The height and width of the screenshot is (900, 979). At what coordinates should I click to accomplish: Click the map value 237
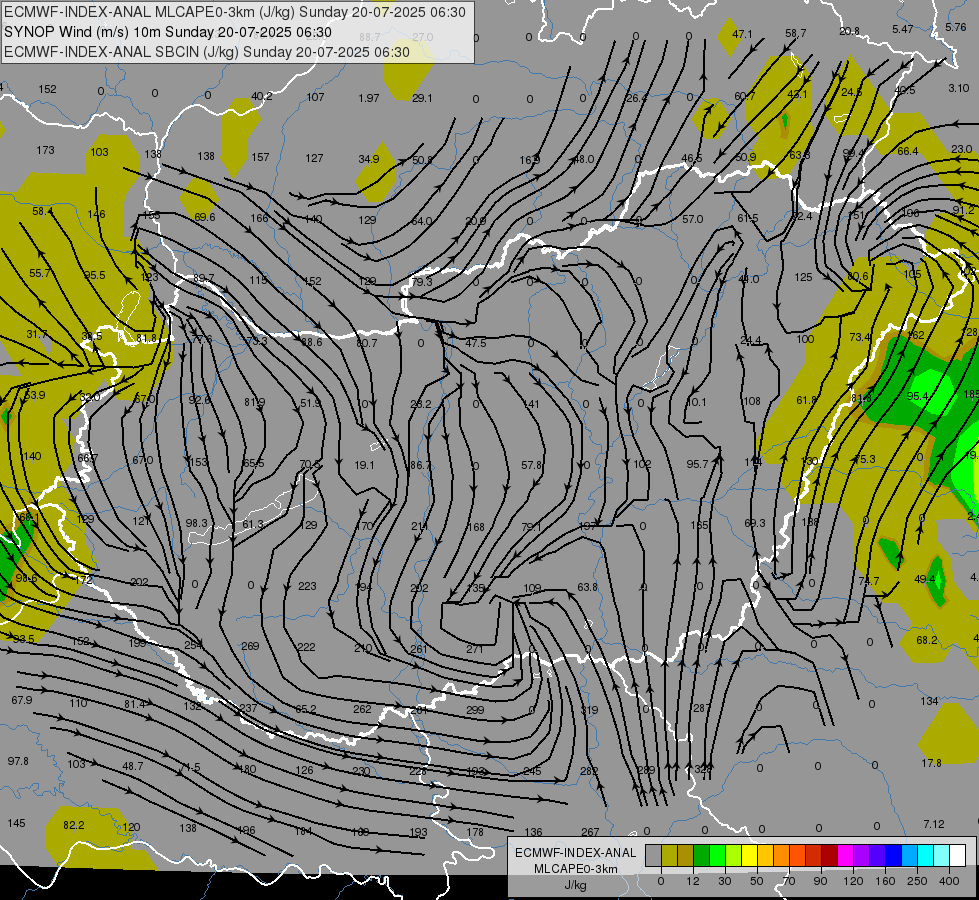(248, 708)
